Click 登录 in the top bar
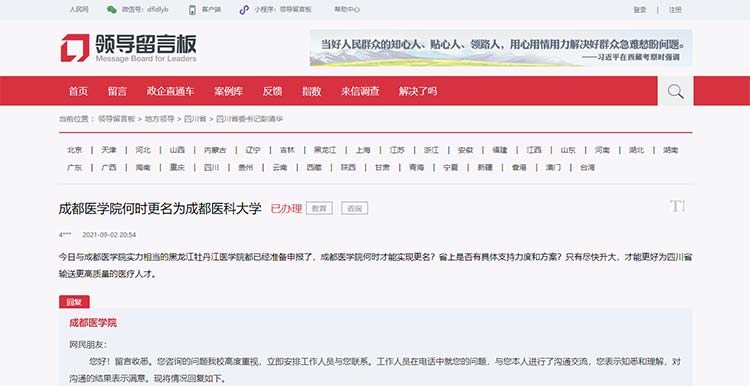750x386 pixels. 640,10
